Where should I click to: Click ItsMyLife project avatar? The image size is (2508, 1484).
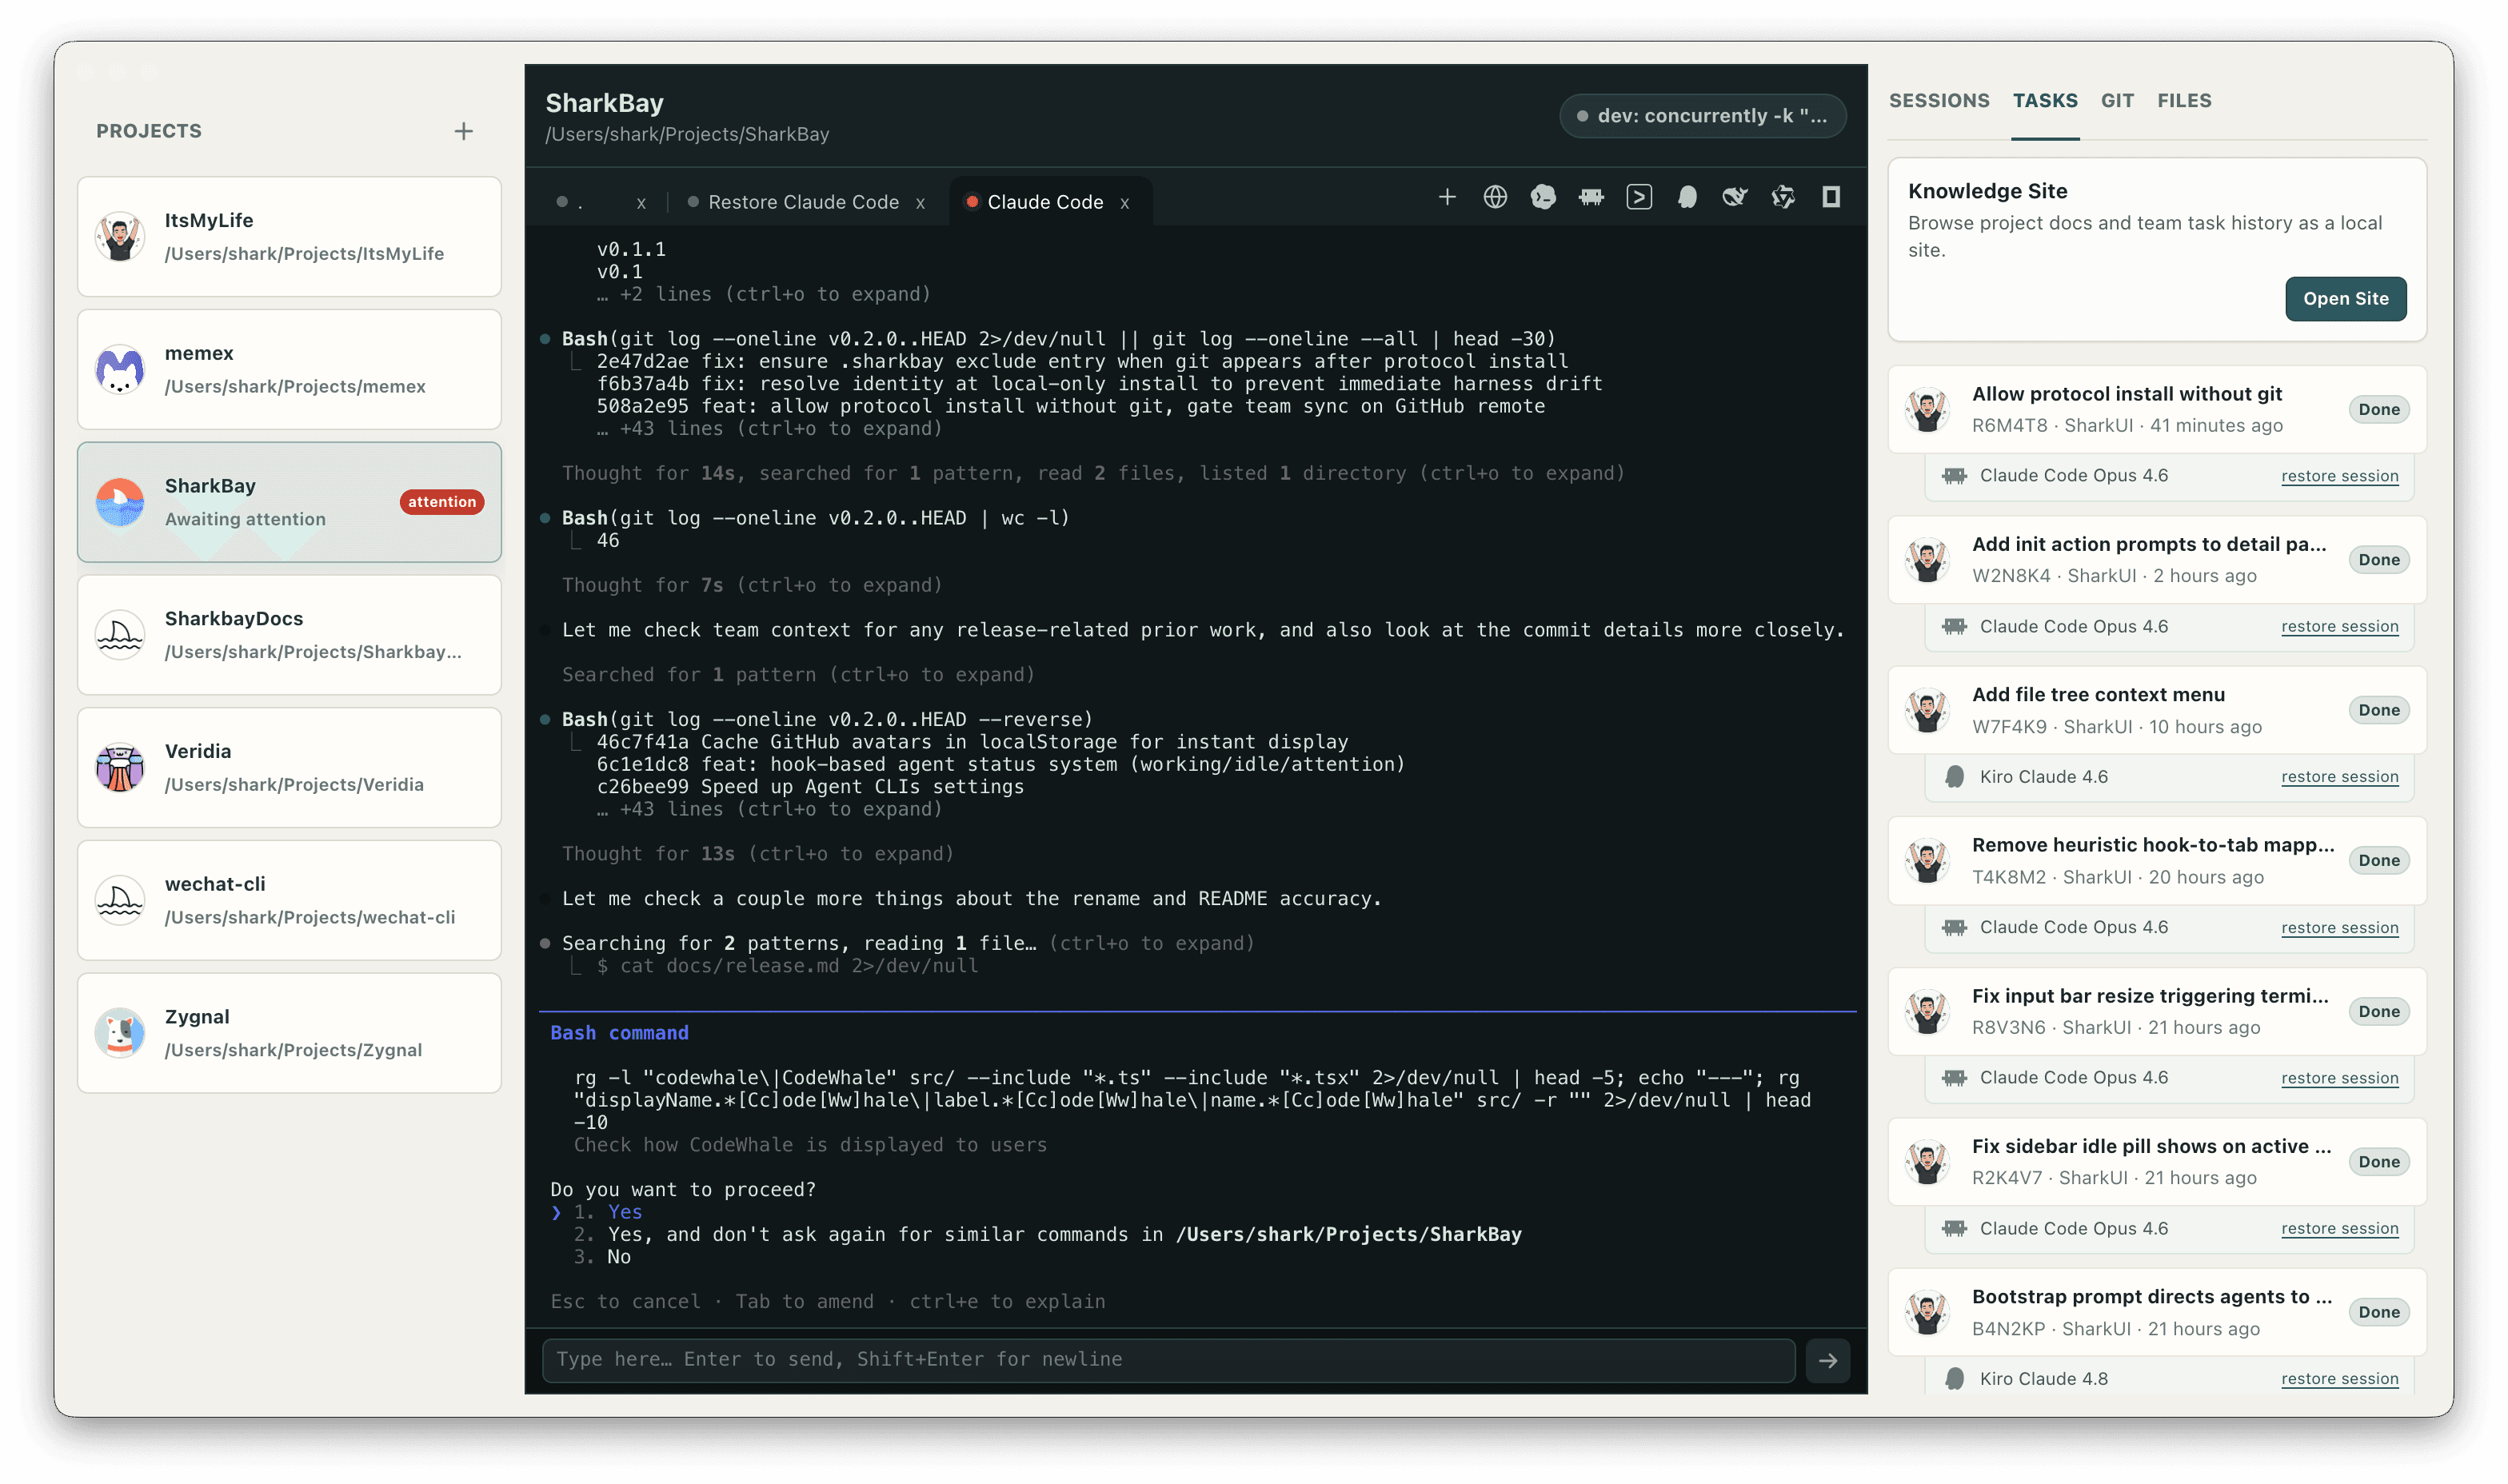point(120,237)
